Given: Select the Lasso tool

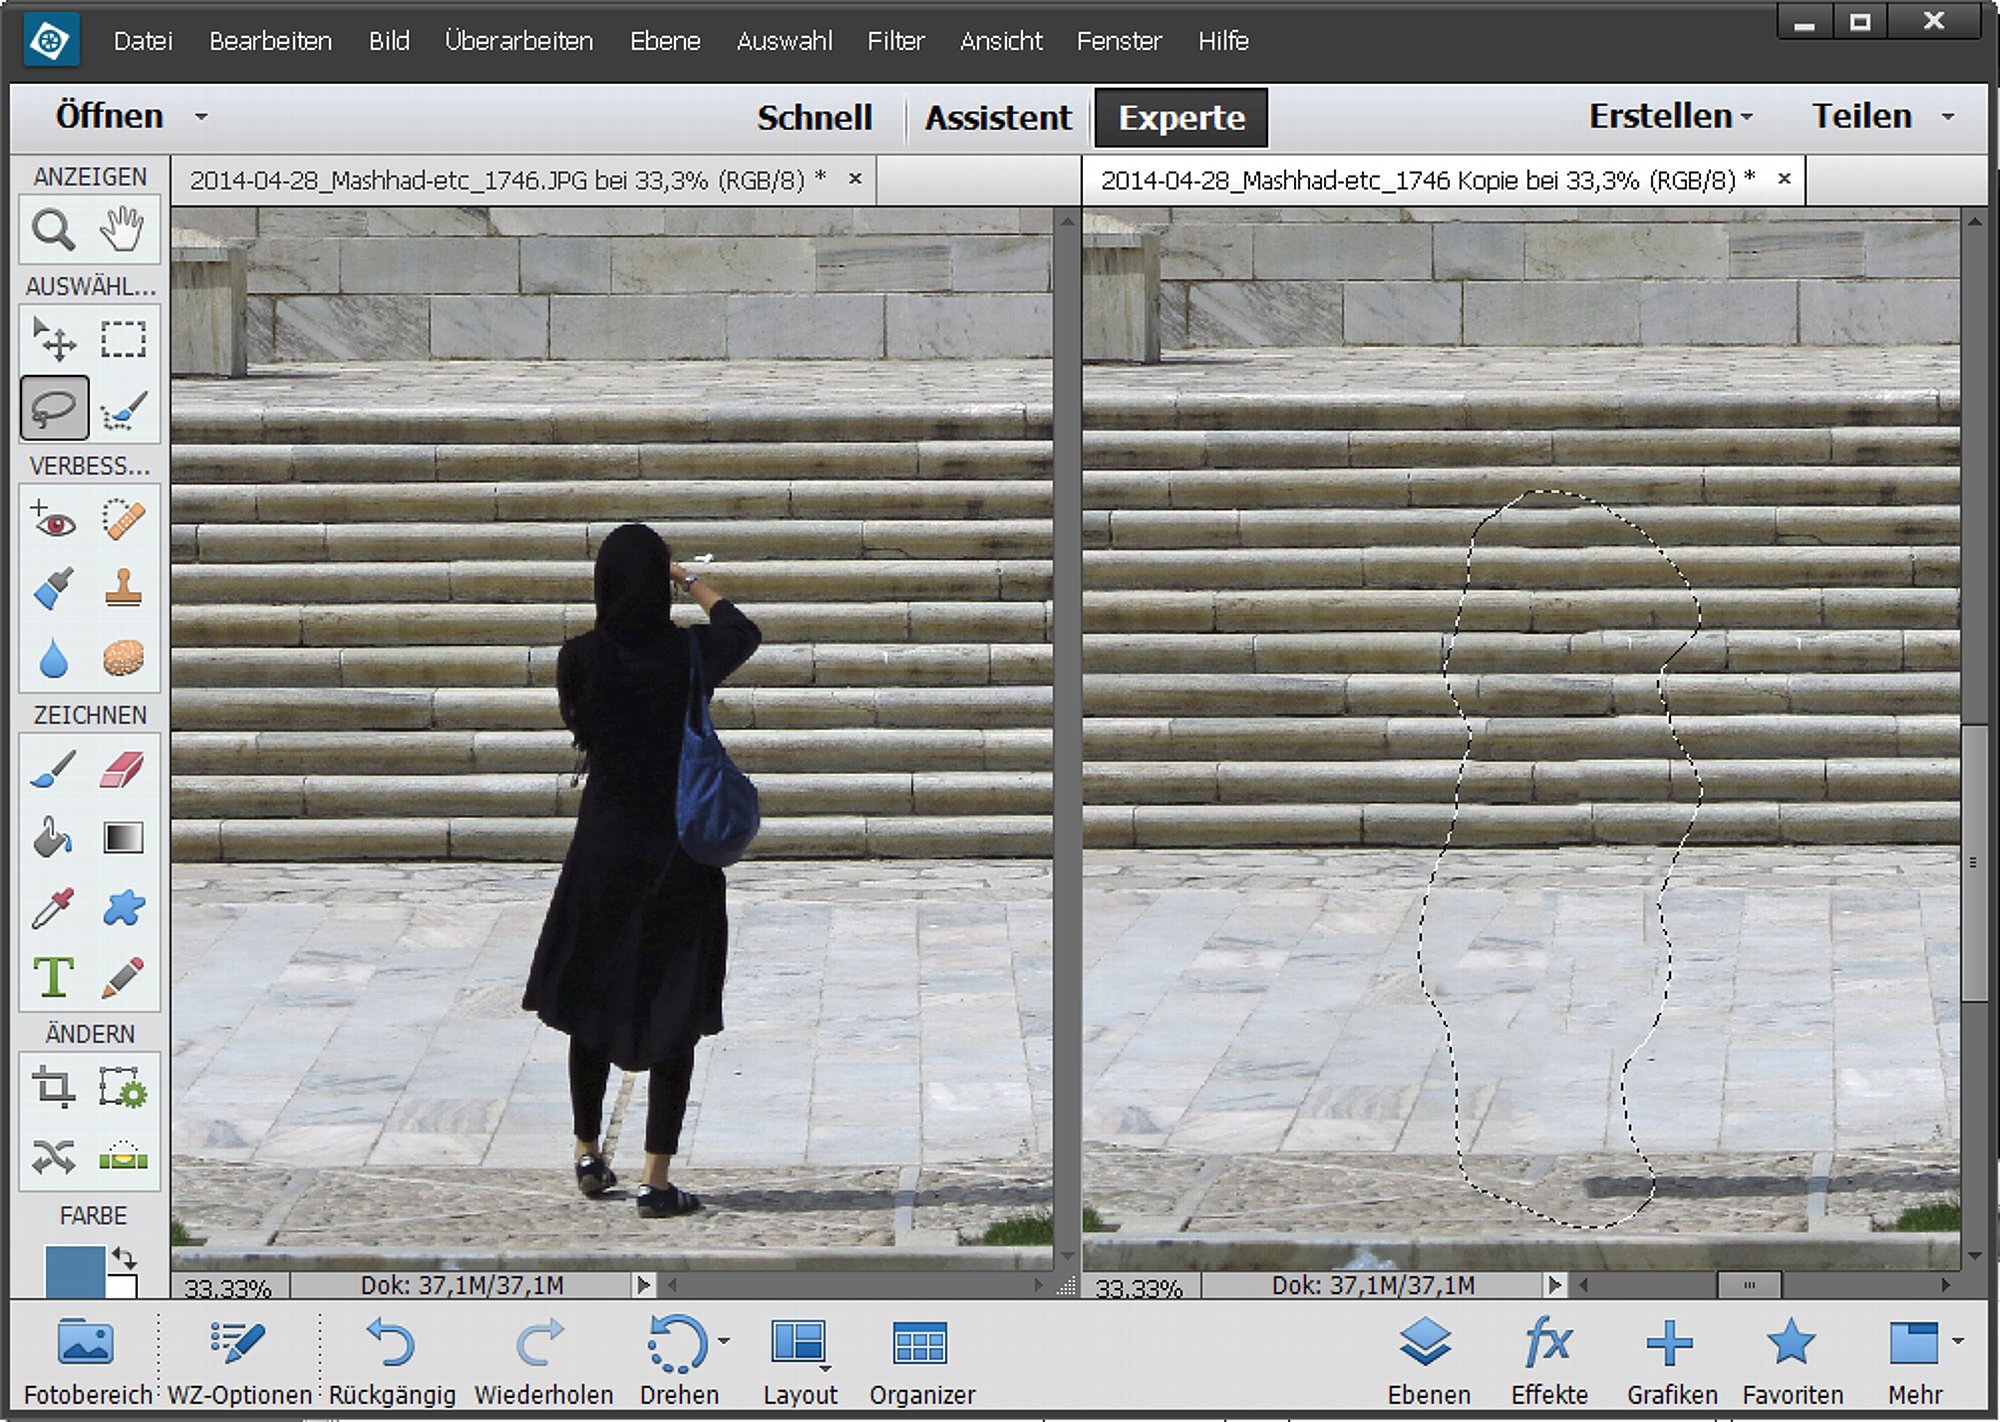Looking at the screenshot, I should pos(54,408).
